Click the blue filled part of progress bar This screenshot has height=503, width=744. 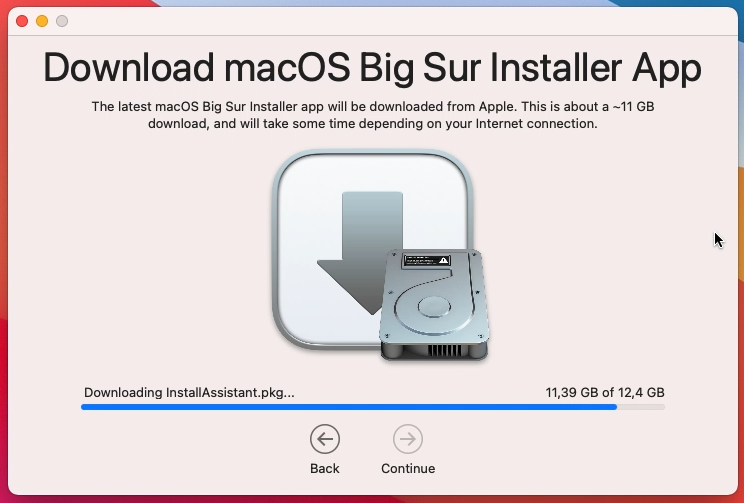(x=349, y=407)
